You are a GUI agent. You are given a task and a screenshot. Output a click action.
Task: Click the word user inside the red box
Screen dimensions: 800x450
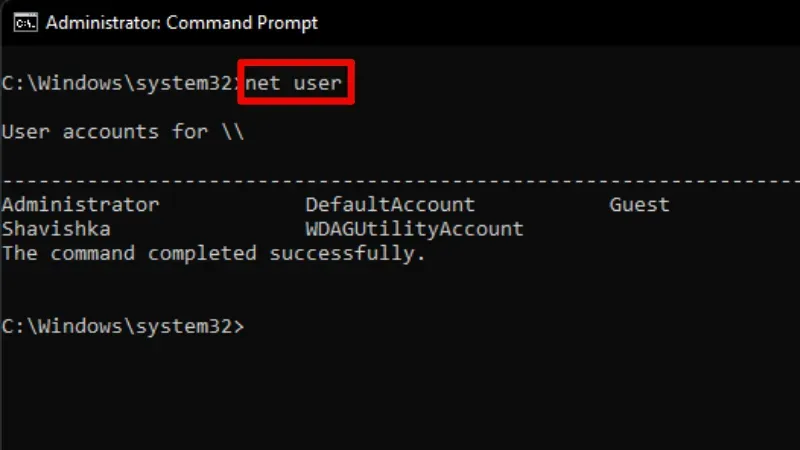317,83
